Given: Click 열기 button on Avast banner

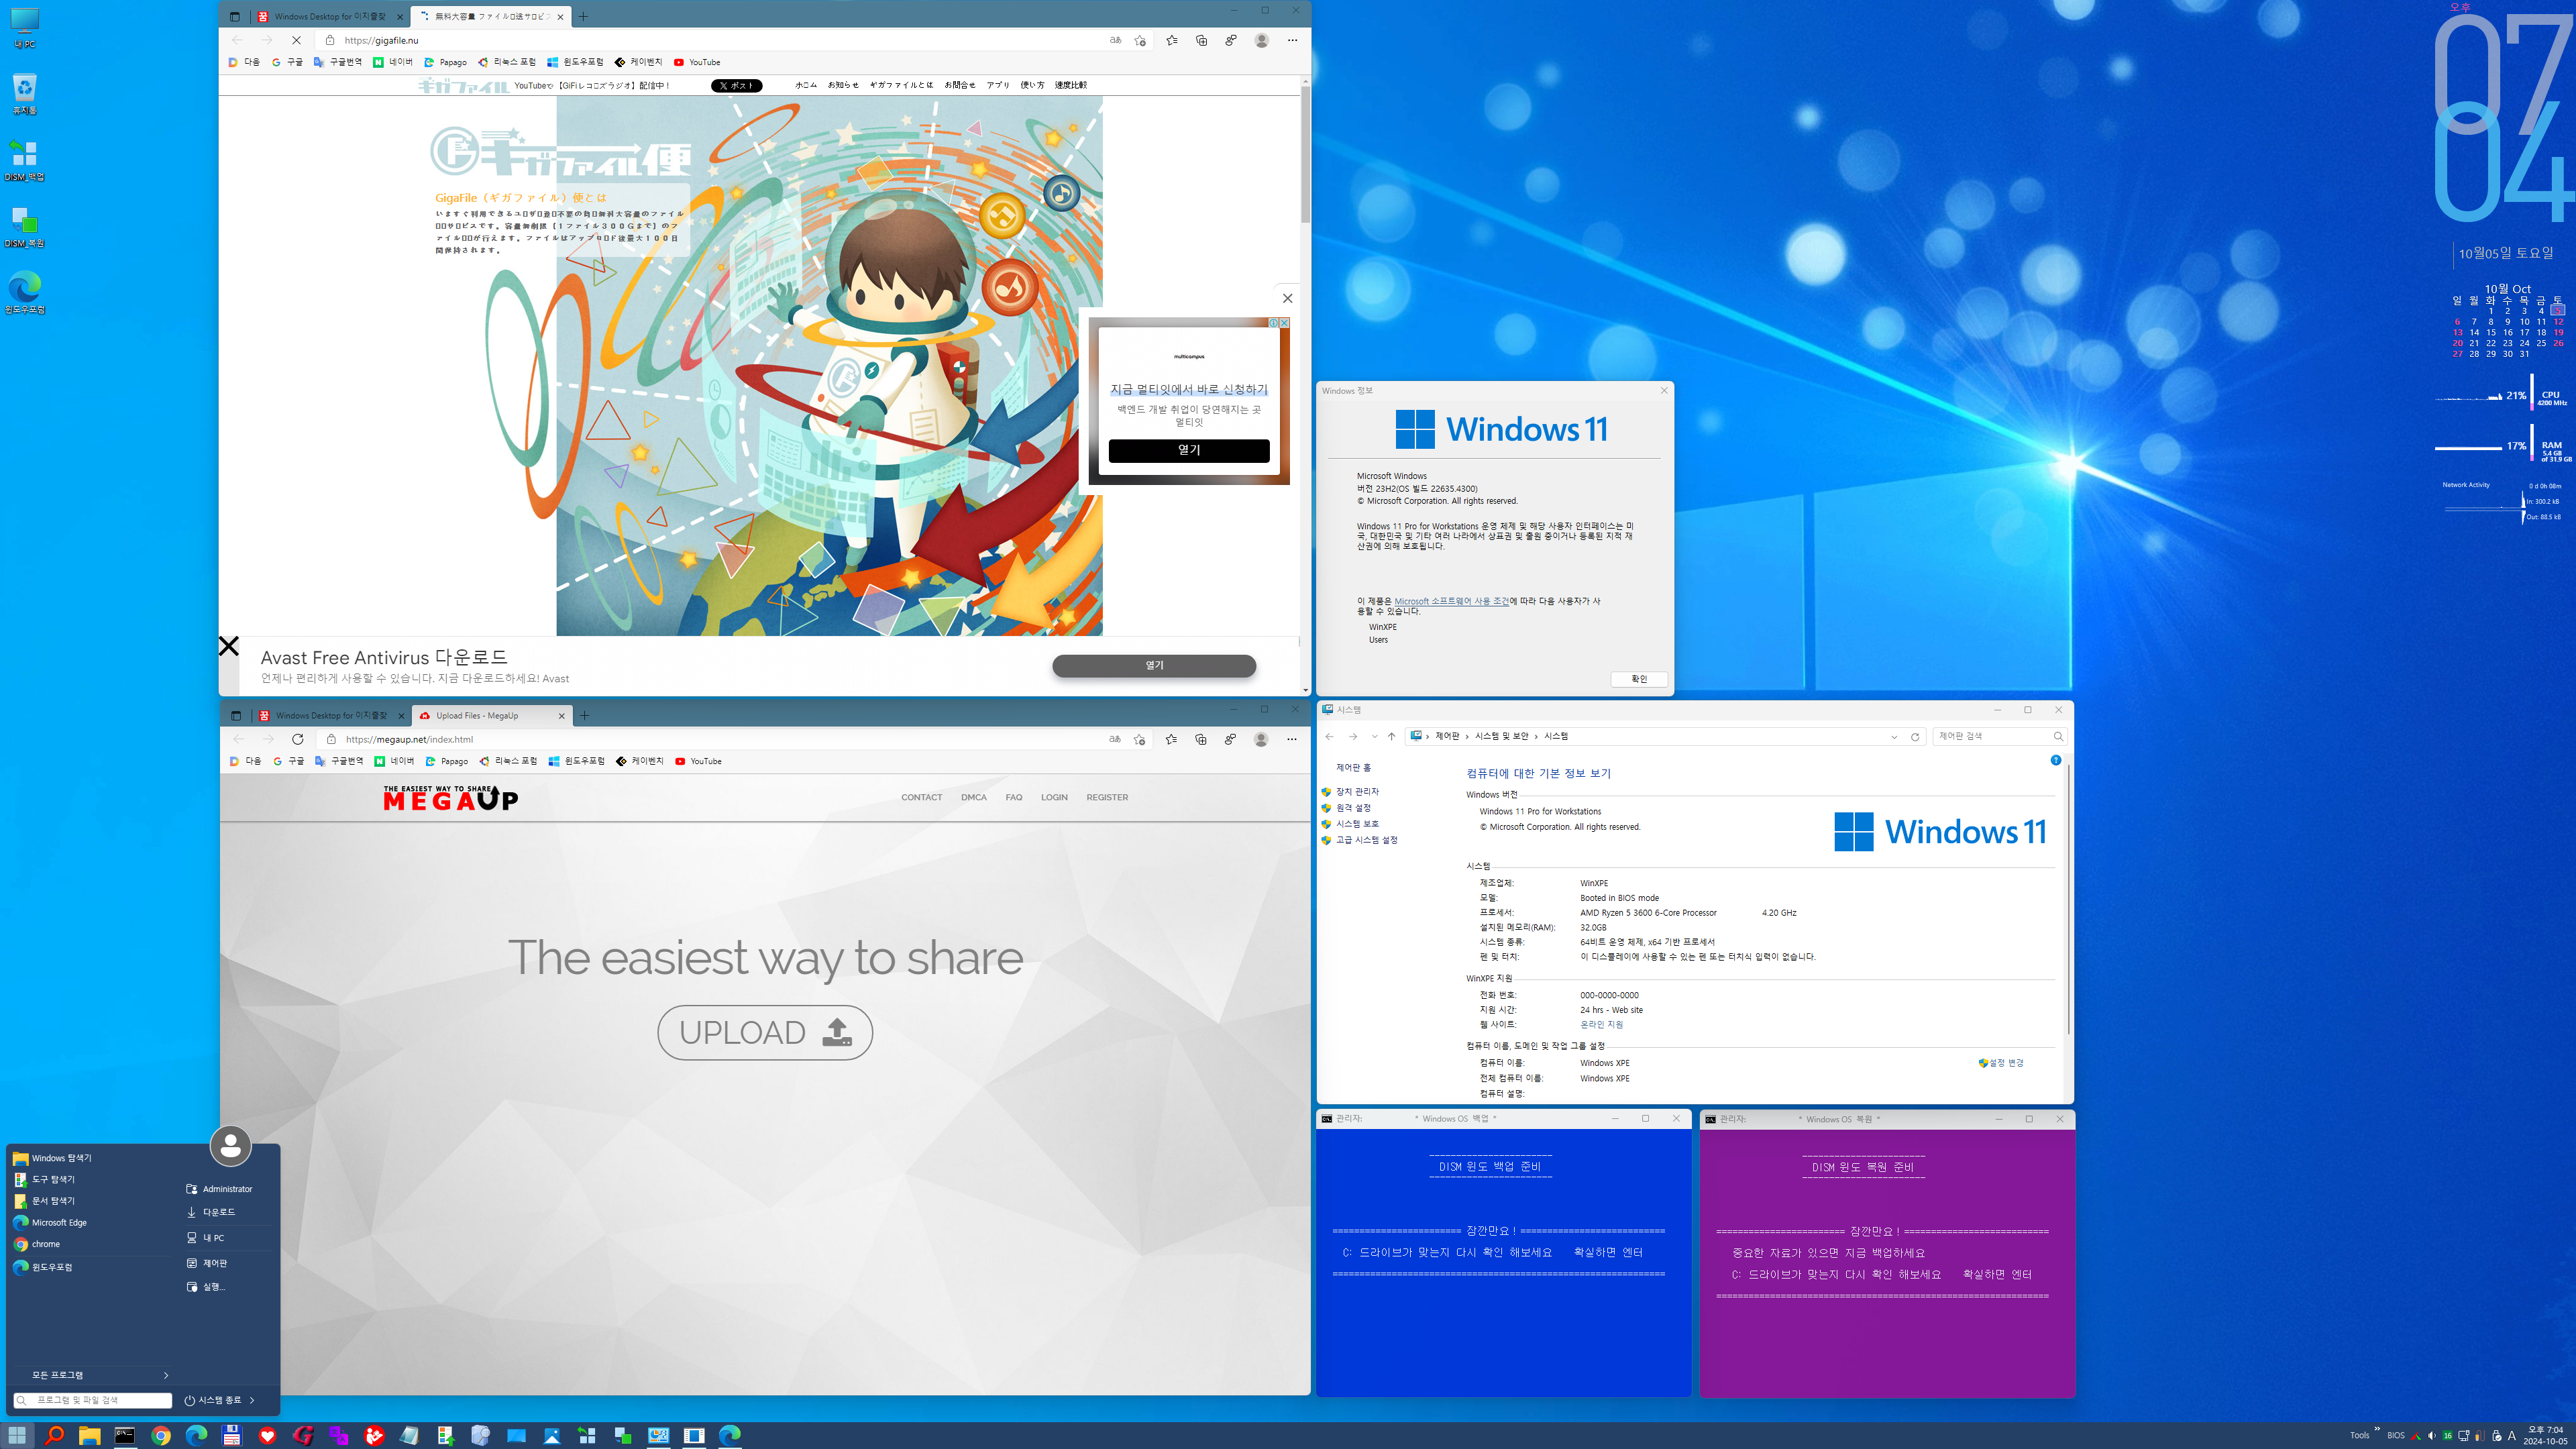Looking at the screenshot, I should (x=1154, y=665).
